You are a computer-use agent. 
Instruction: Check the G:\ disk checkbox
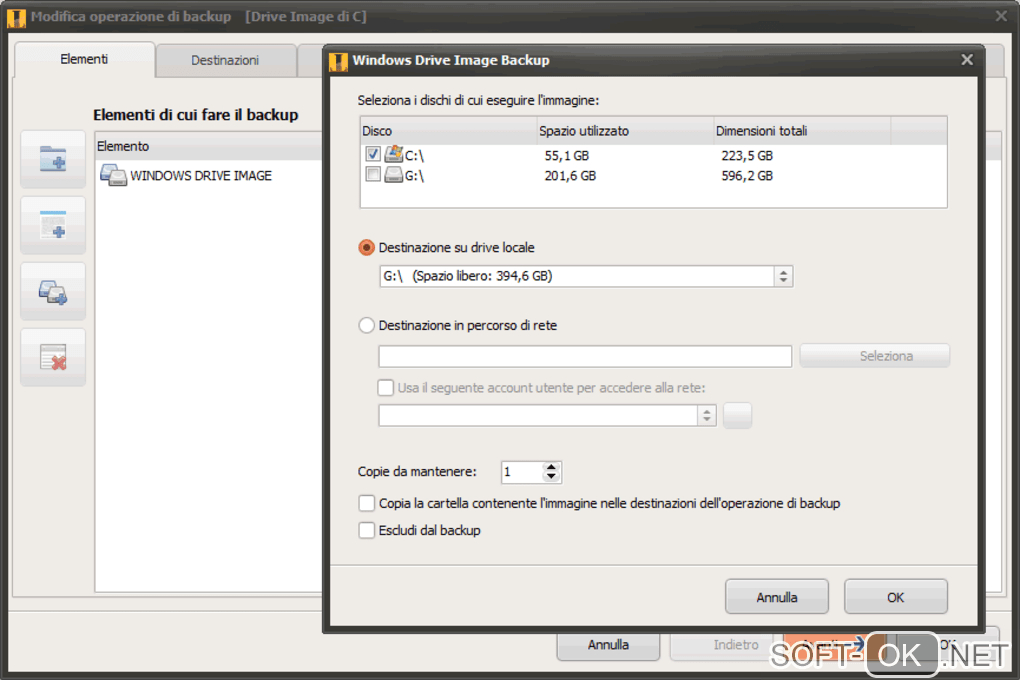(x=373, y=174)
